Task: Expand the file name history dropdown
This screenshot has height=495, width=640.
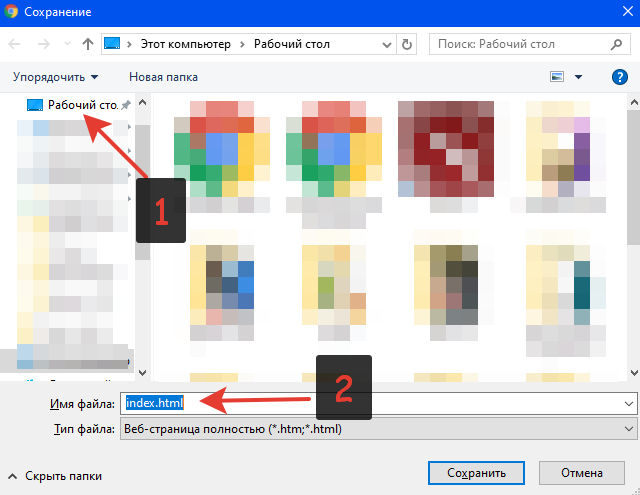Action: coord(629,404)
